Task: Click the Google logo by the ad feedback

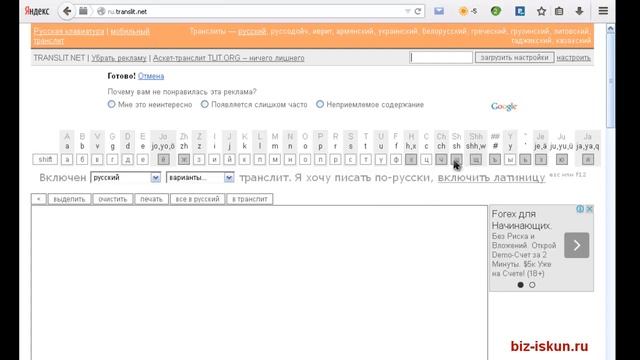Action: point(504,107)
